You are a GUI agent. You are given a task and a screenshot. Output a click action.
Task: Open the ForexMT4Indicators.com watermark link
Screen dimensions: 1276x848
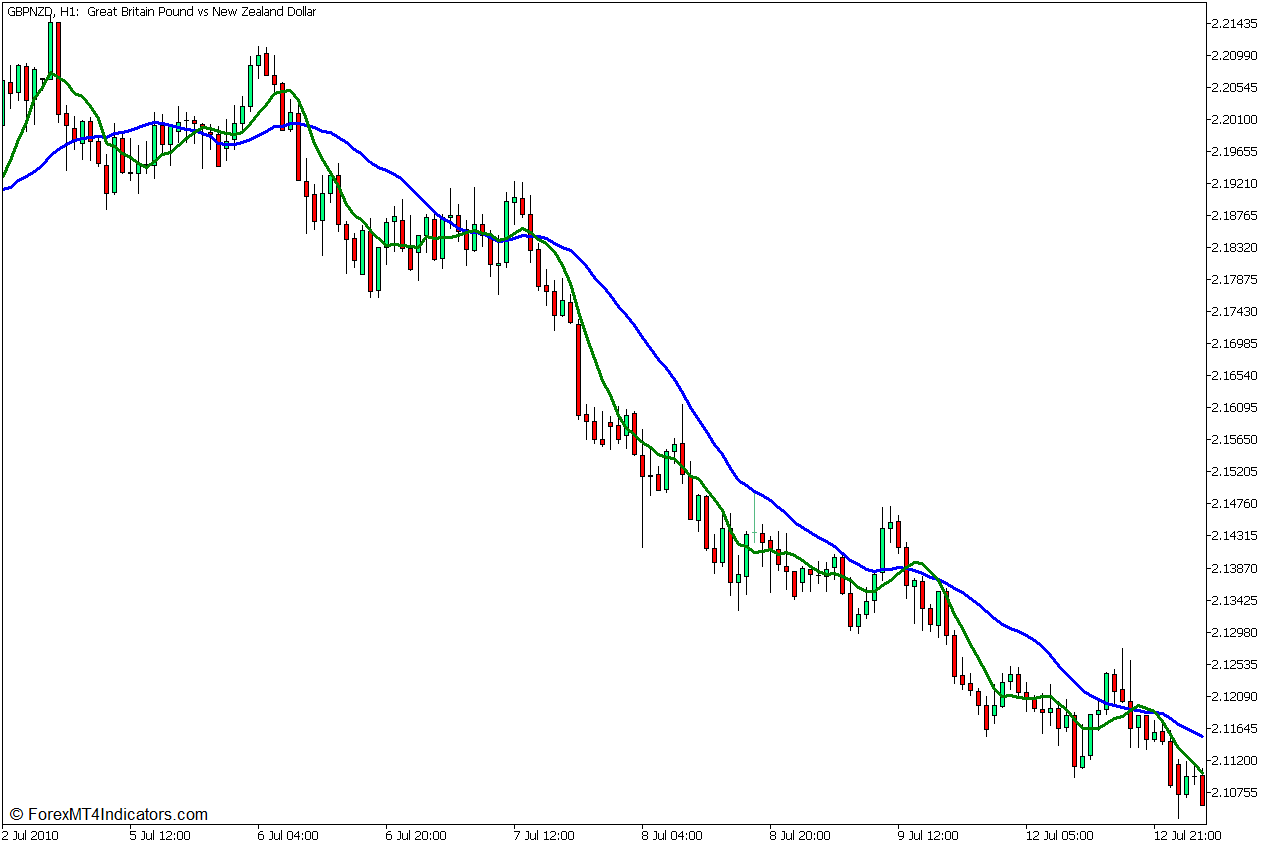pos(108,815)
